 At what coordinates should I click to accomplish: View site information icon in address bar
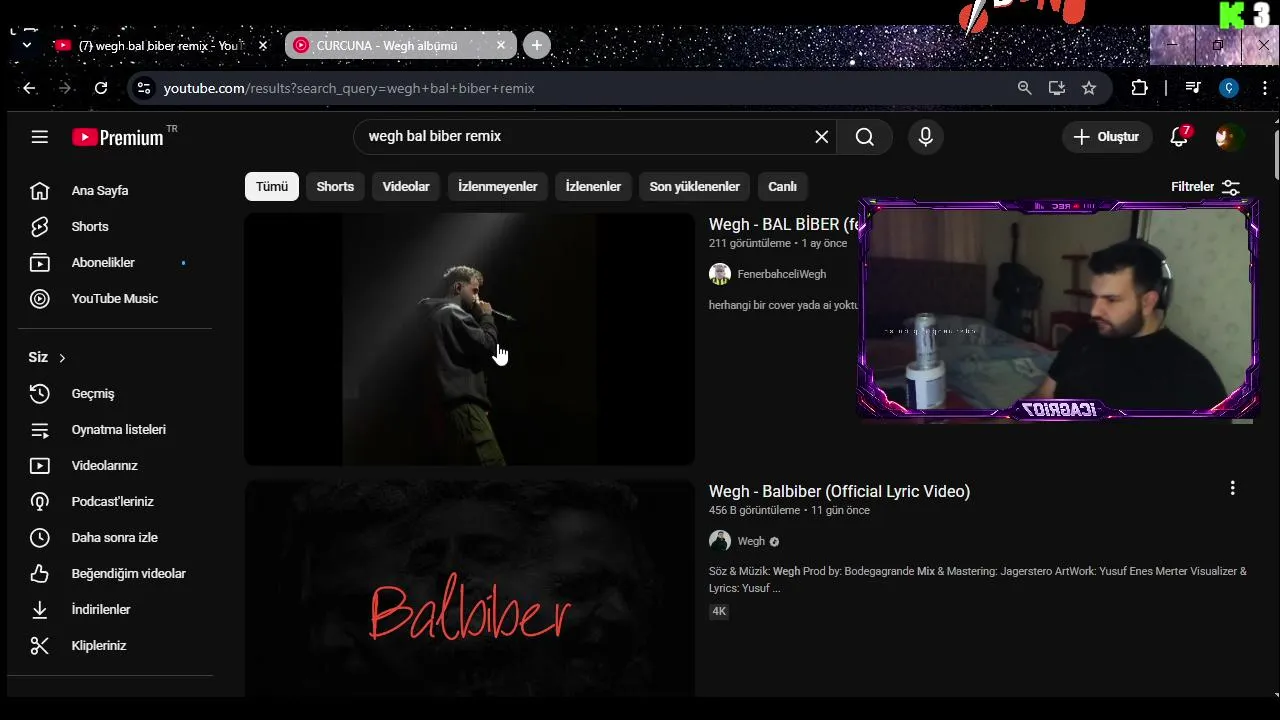(x=144, y=88)
